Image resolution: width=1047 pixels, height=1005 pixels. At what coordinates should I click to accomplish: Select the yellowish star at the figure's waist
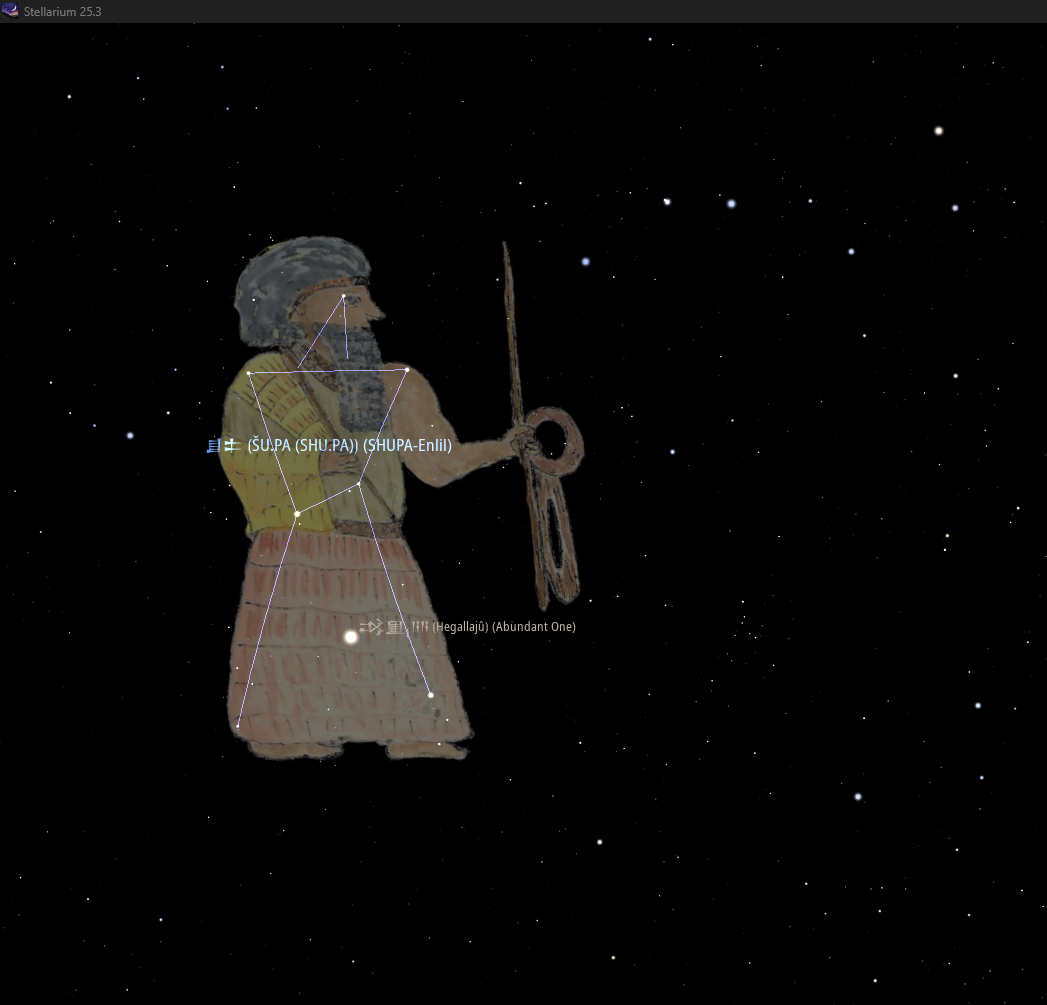coord(297,513)
